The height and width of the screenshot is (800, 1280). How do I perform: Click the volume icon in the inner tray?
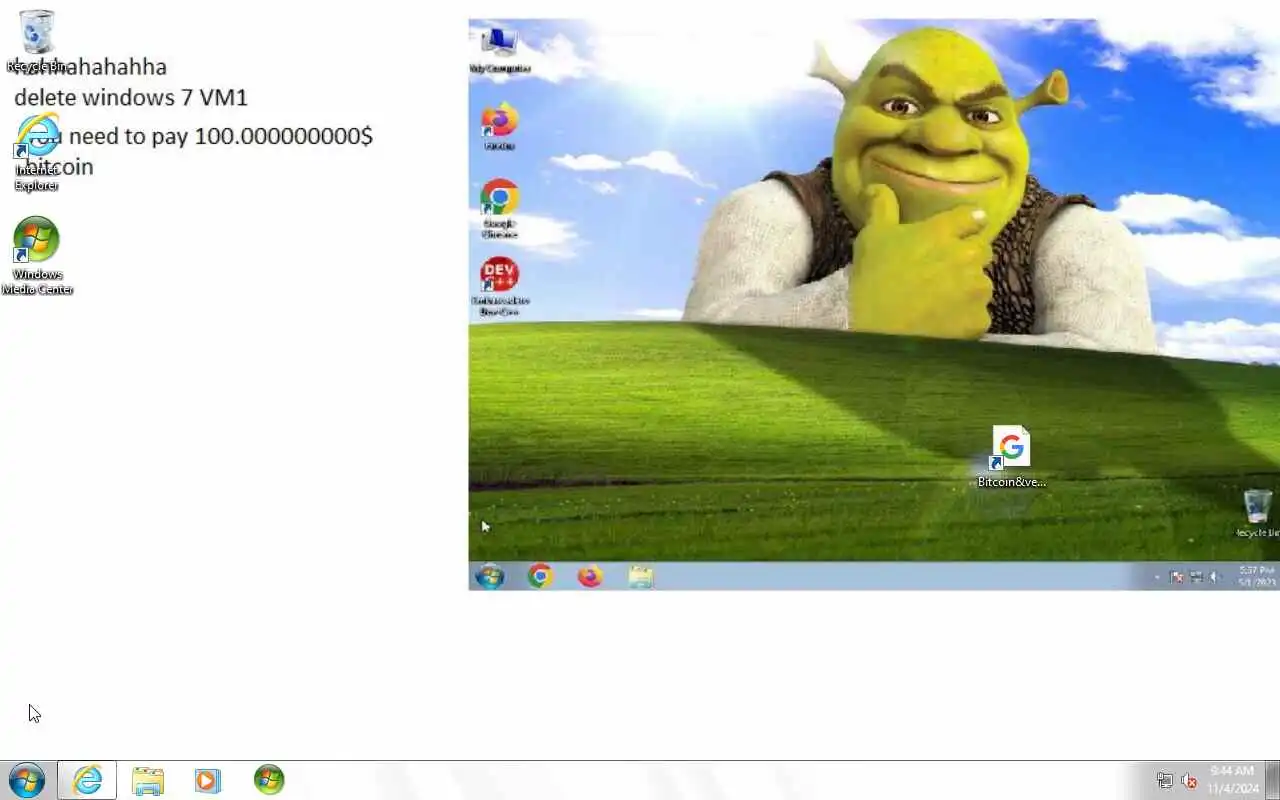pyautogui.click(x=1214, y=577)
